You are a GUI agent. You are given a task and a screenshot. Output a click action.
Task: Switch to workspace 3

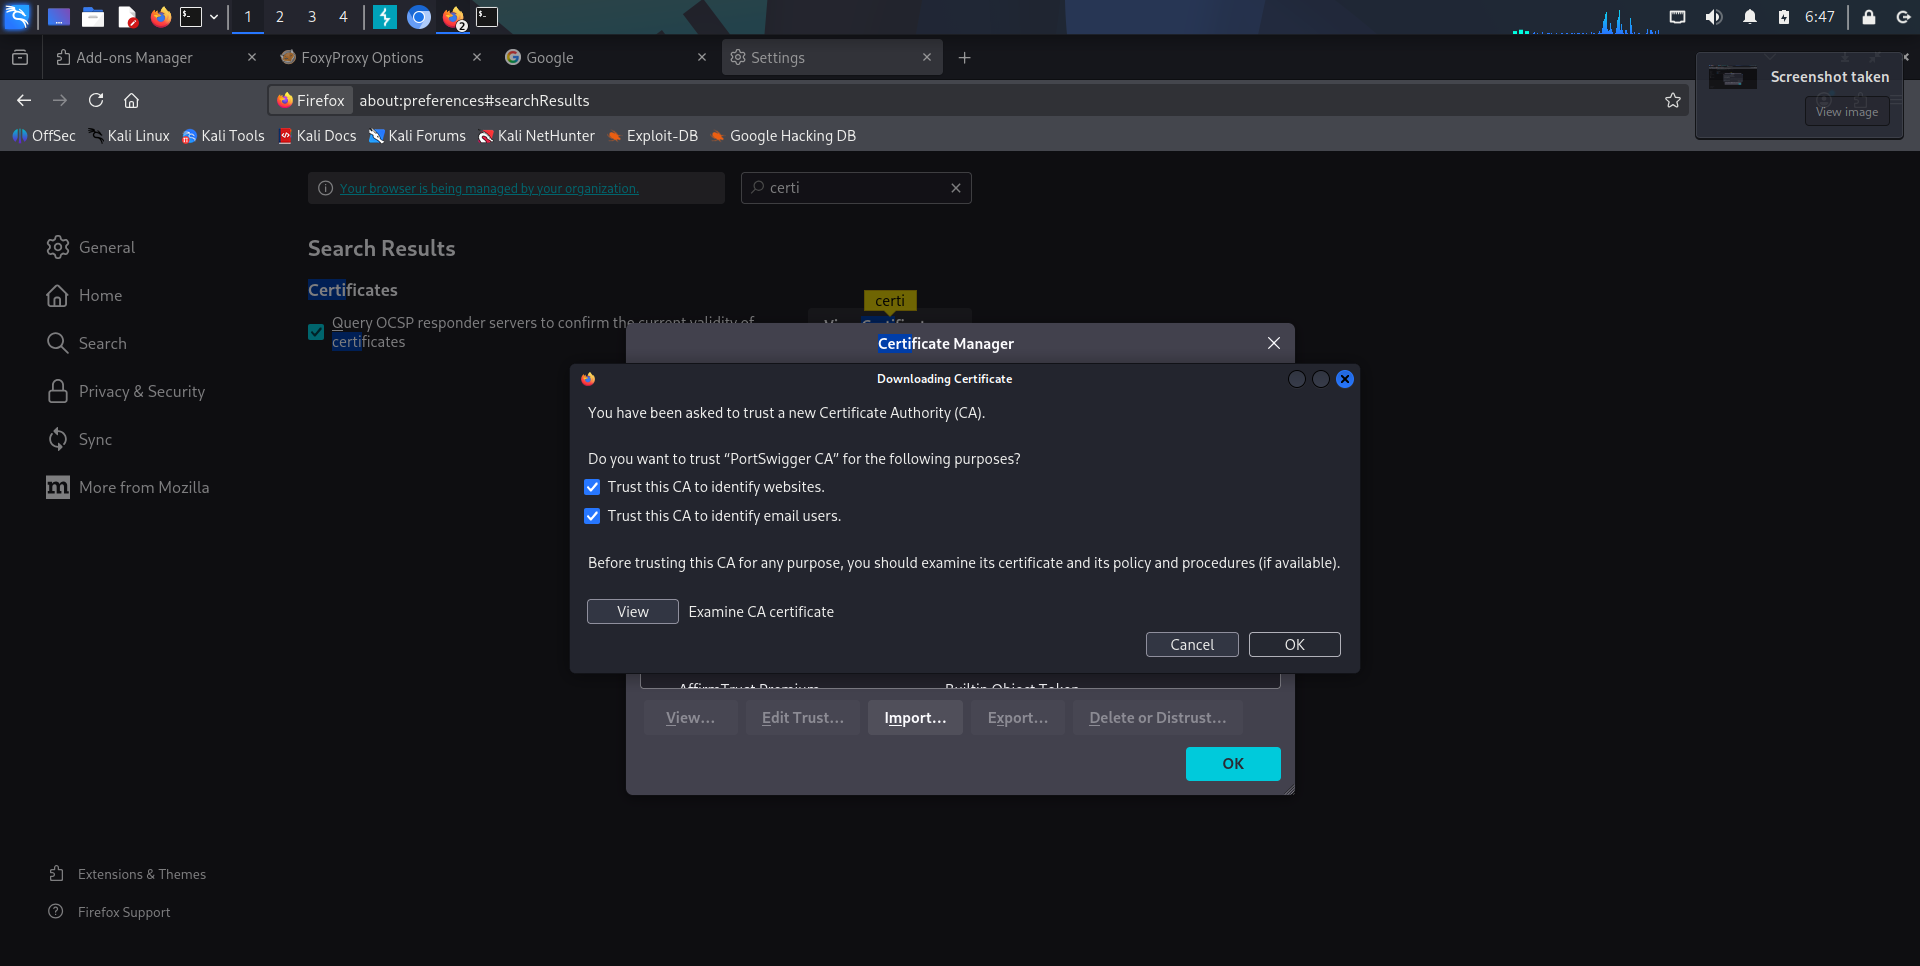312,17
